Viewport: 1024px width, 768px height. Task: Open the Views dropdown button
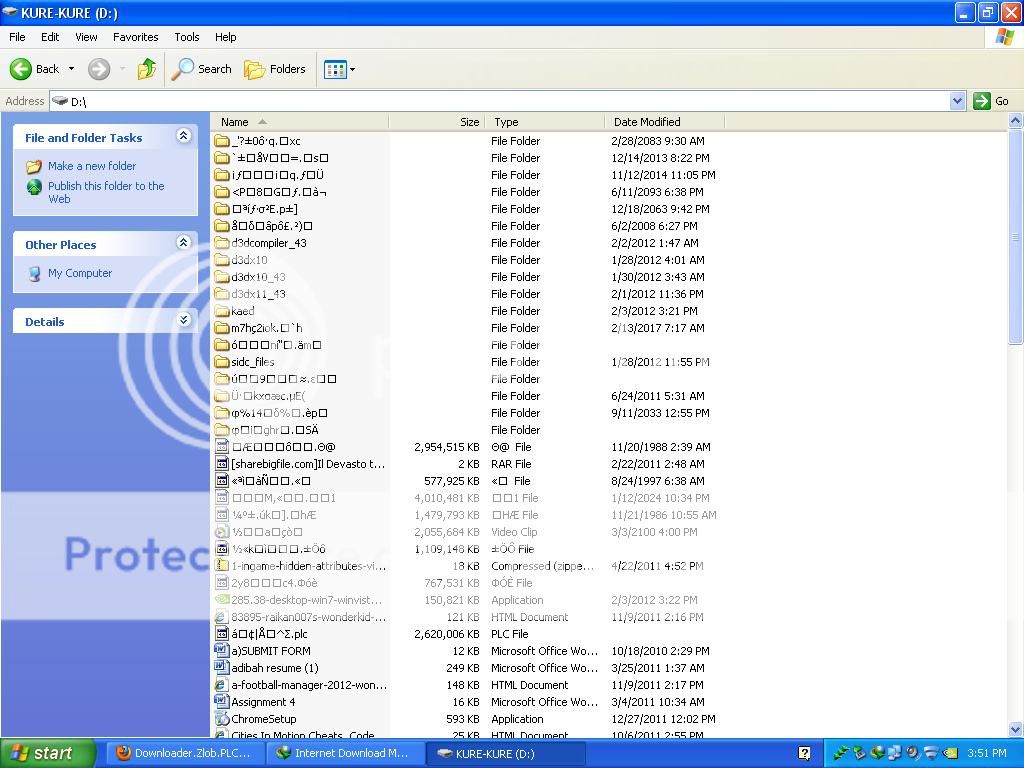(x=339, y=69)
